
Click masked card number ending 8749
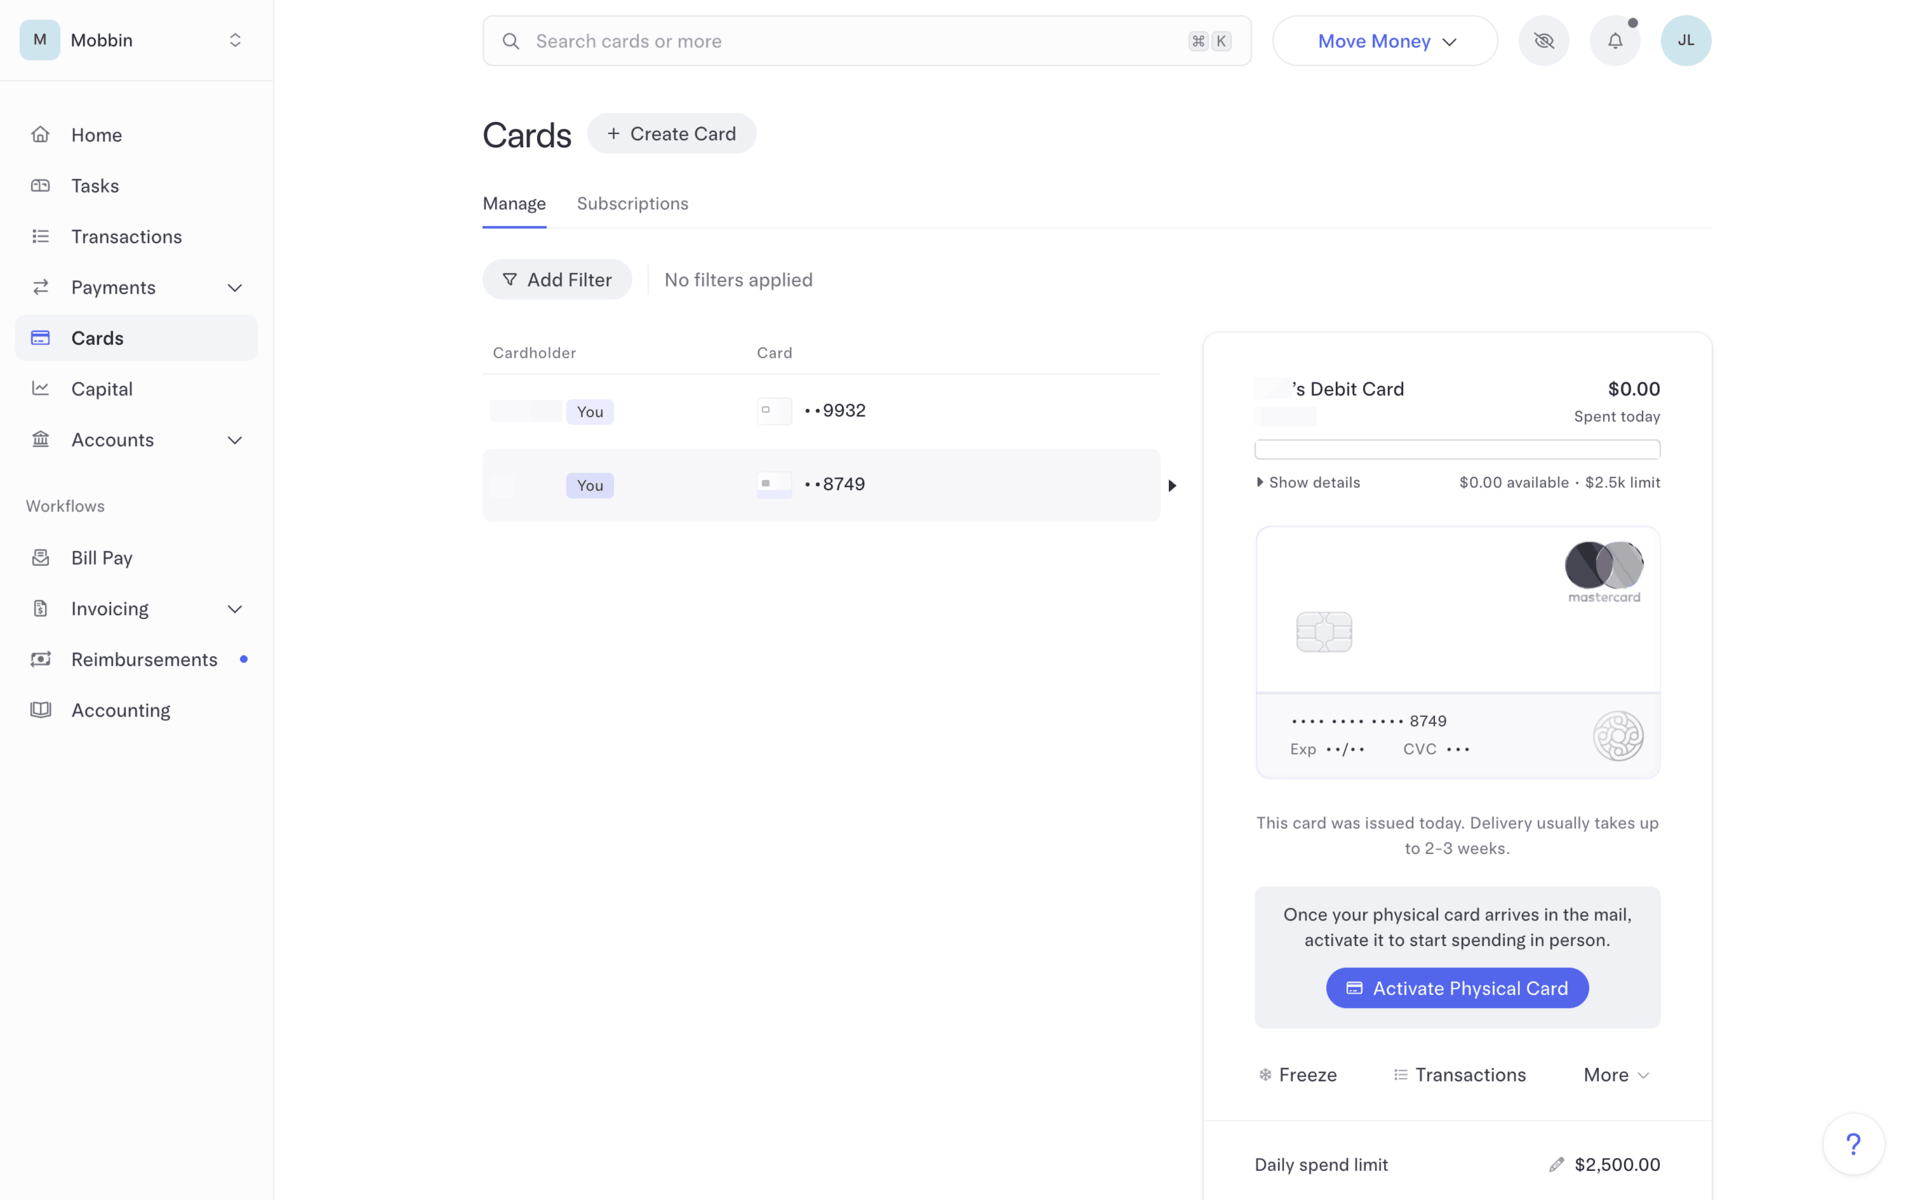[x=1369, y=721]
